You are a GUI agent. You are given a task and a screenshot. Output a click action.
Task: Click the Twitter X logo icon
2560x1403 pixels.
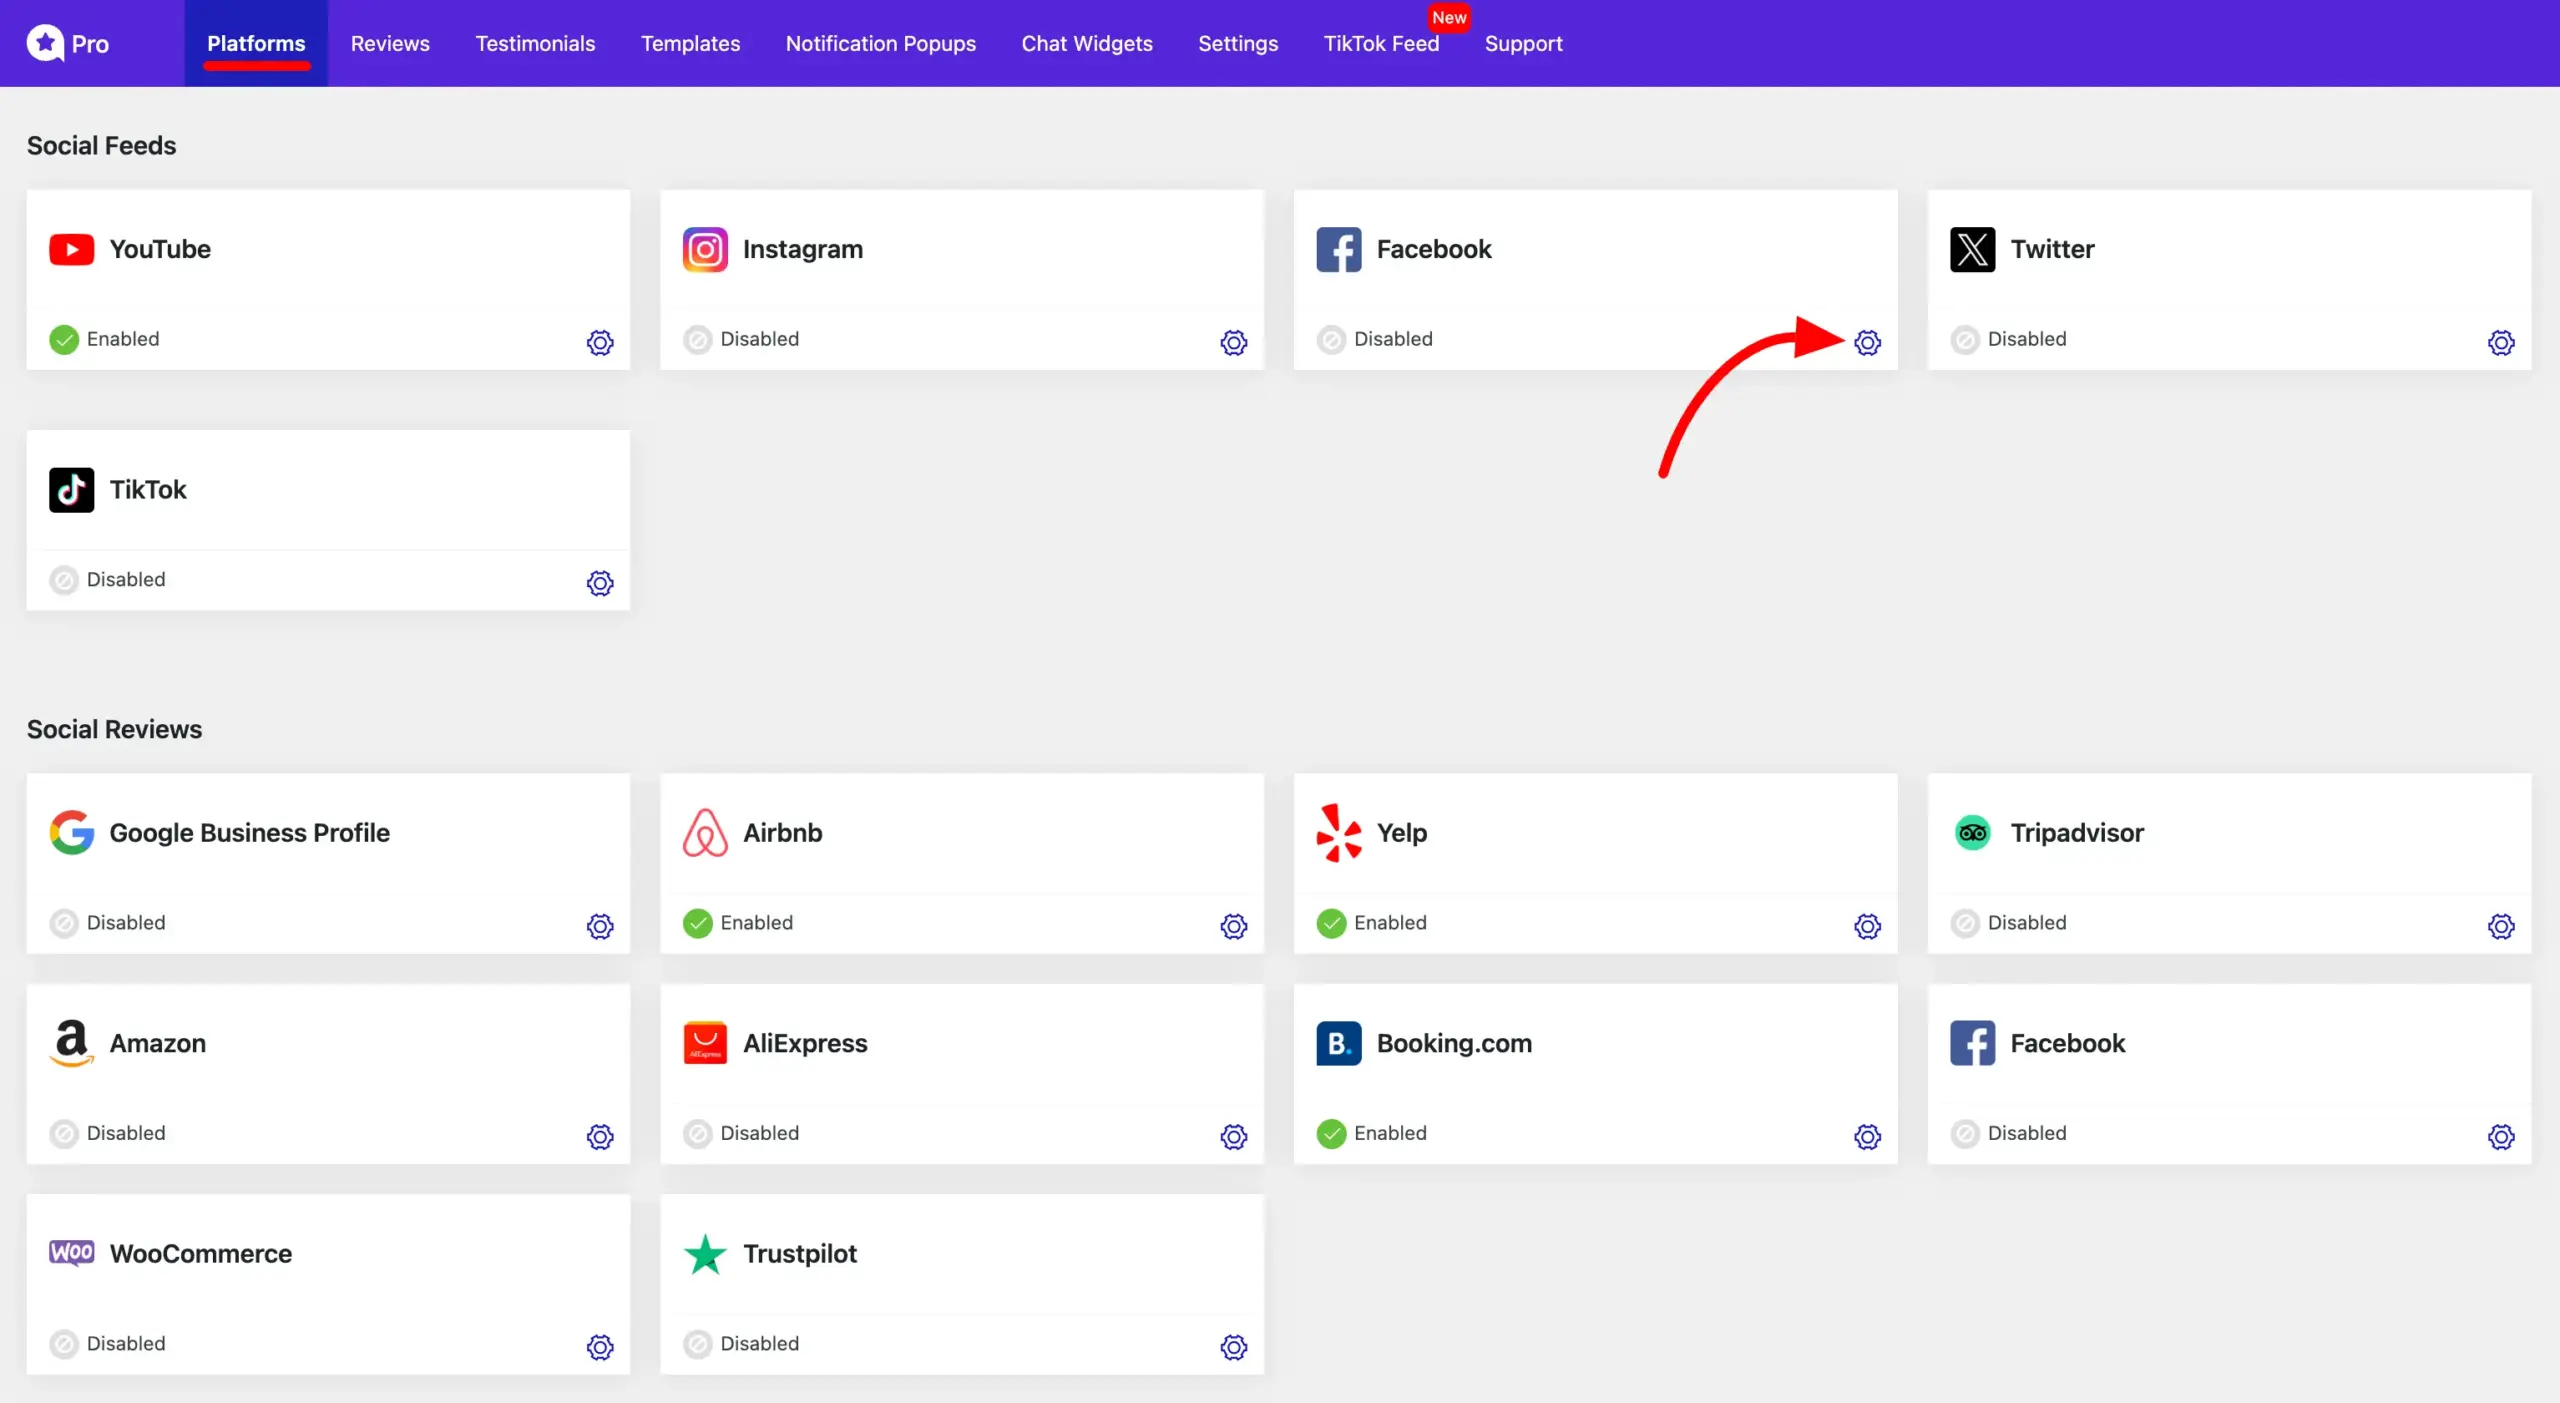click(1972, 249)
